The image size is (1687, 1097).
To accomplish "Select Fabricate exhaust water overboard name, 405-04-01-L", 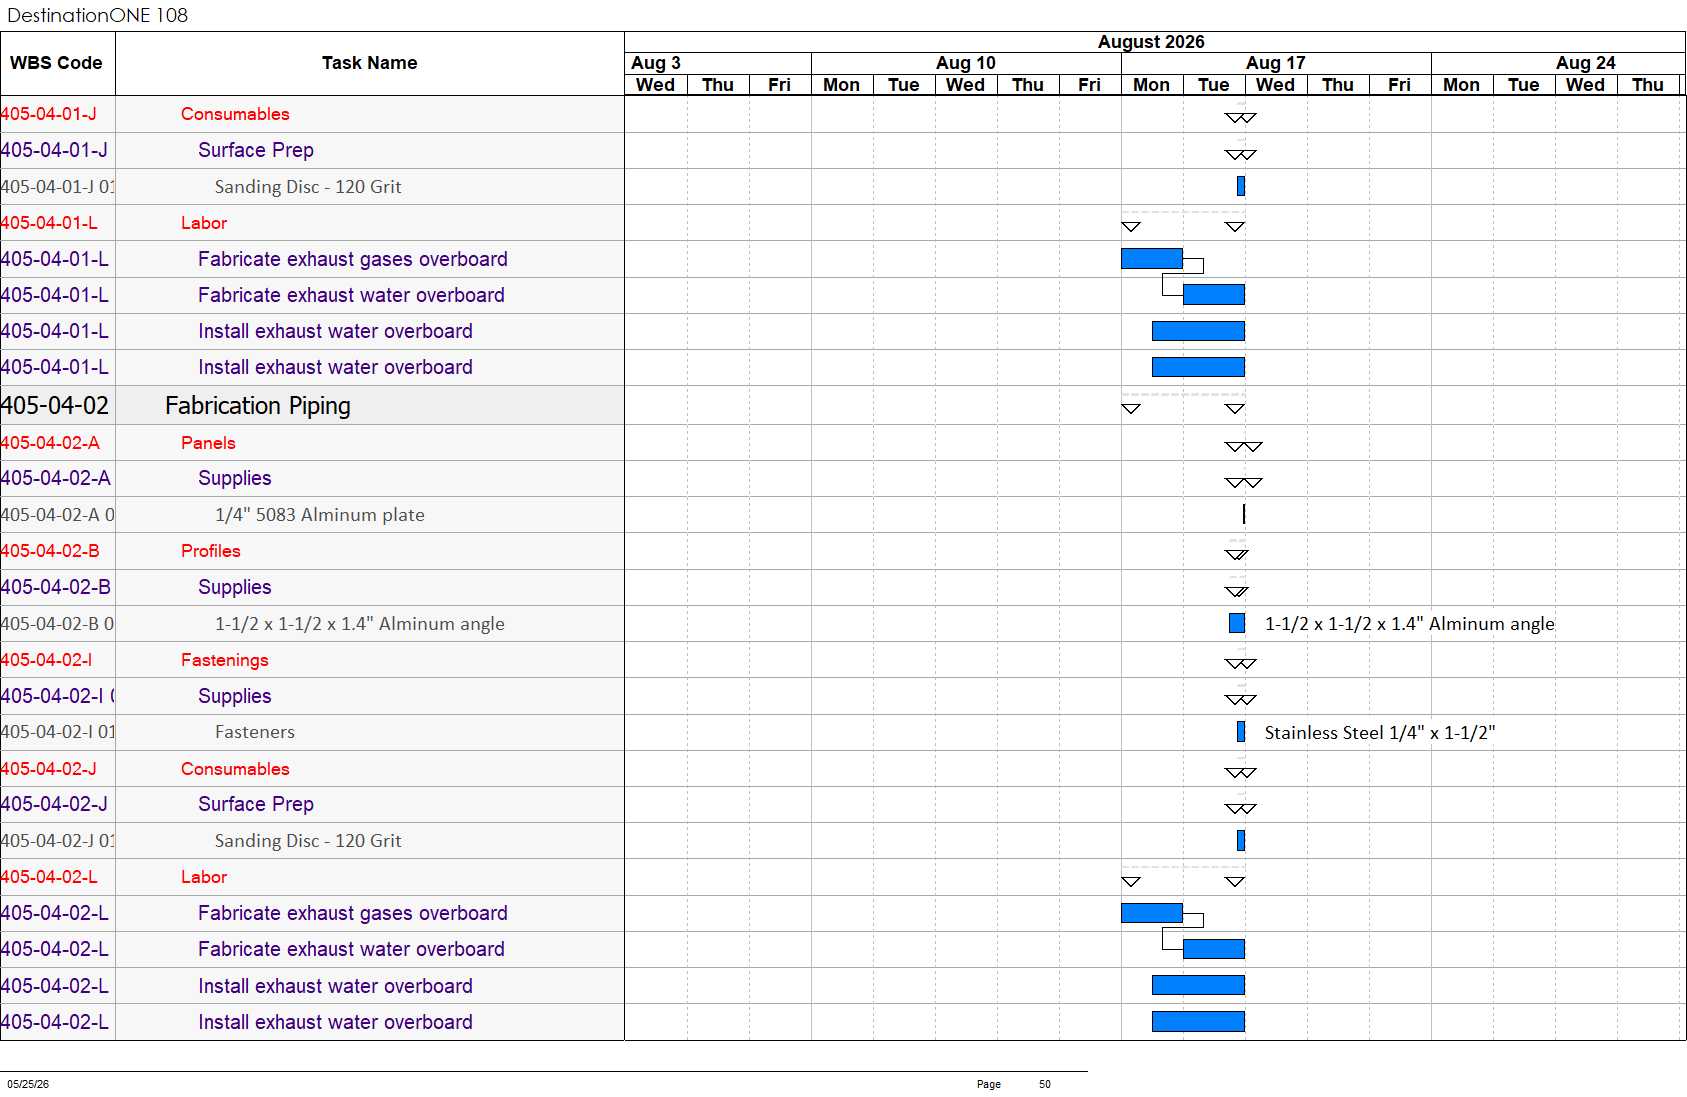I will [351, 295].
